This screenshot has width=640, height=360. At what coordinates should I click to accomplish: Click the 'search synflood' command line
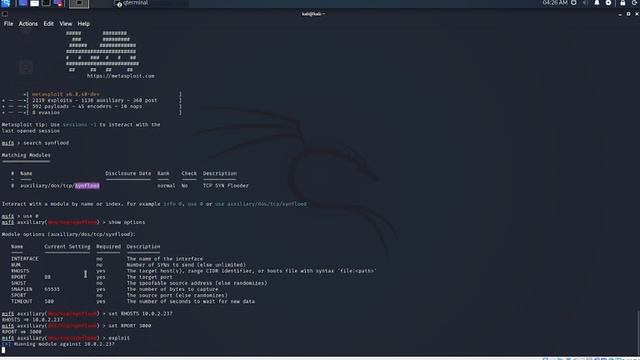(46, 143)
